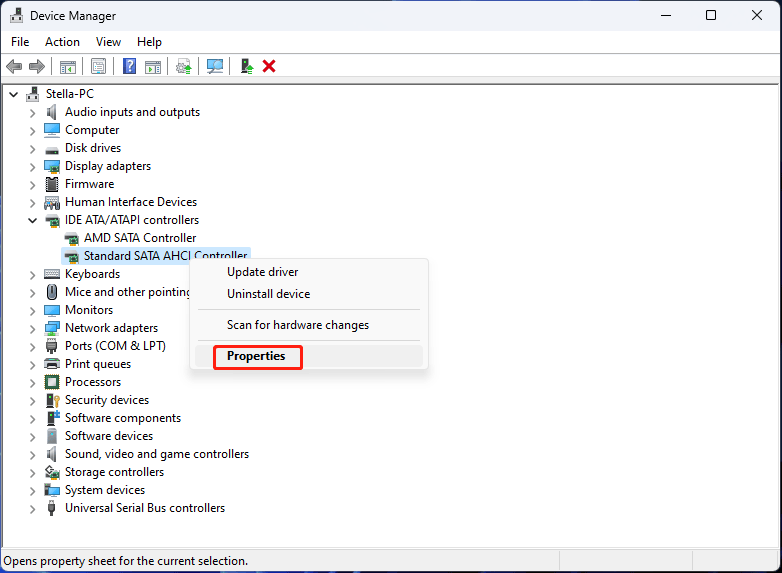The width and height of the screenshot is (782, 573).
Task: Open the View menu
Action: (108, 42)
